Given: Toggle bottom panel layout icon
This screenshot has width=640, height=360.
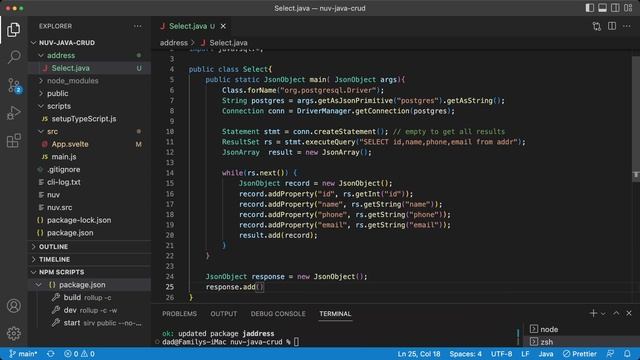Looking at the screenshot, I should (x=602, y=8).
